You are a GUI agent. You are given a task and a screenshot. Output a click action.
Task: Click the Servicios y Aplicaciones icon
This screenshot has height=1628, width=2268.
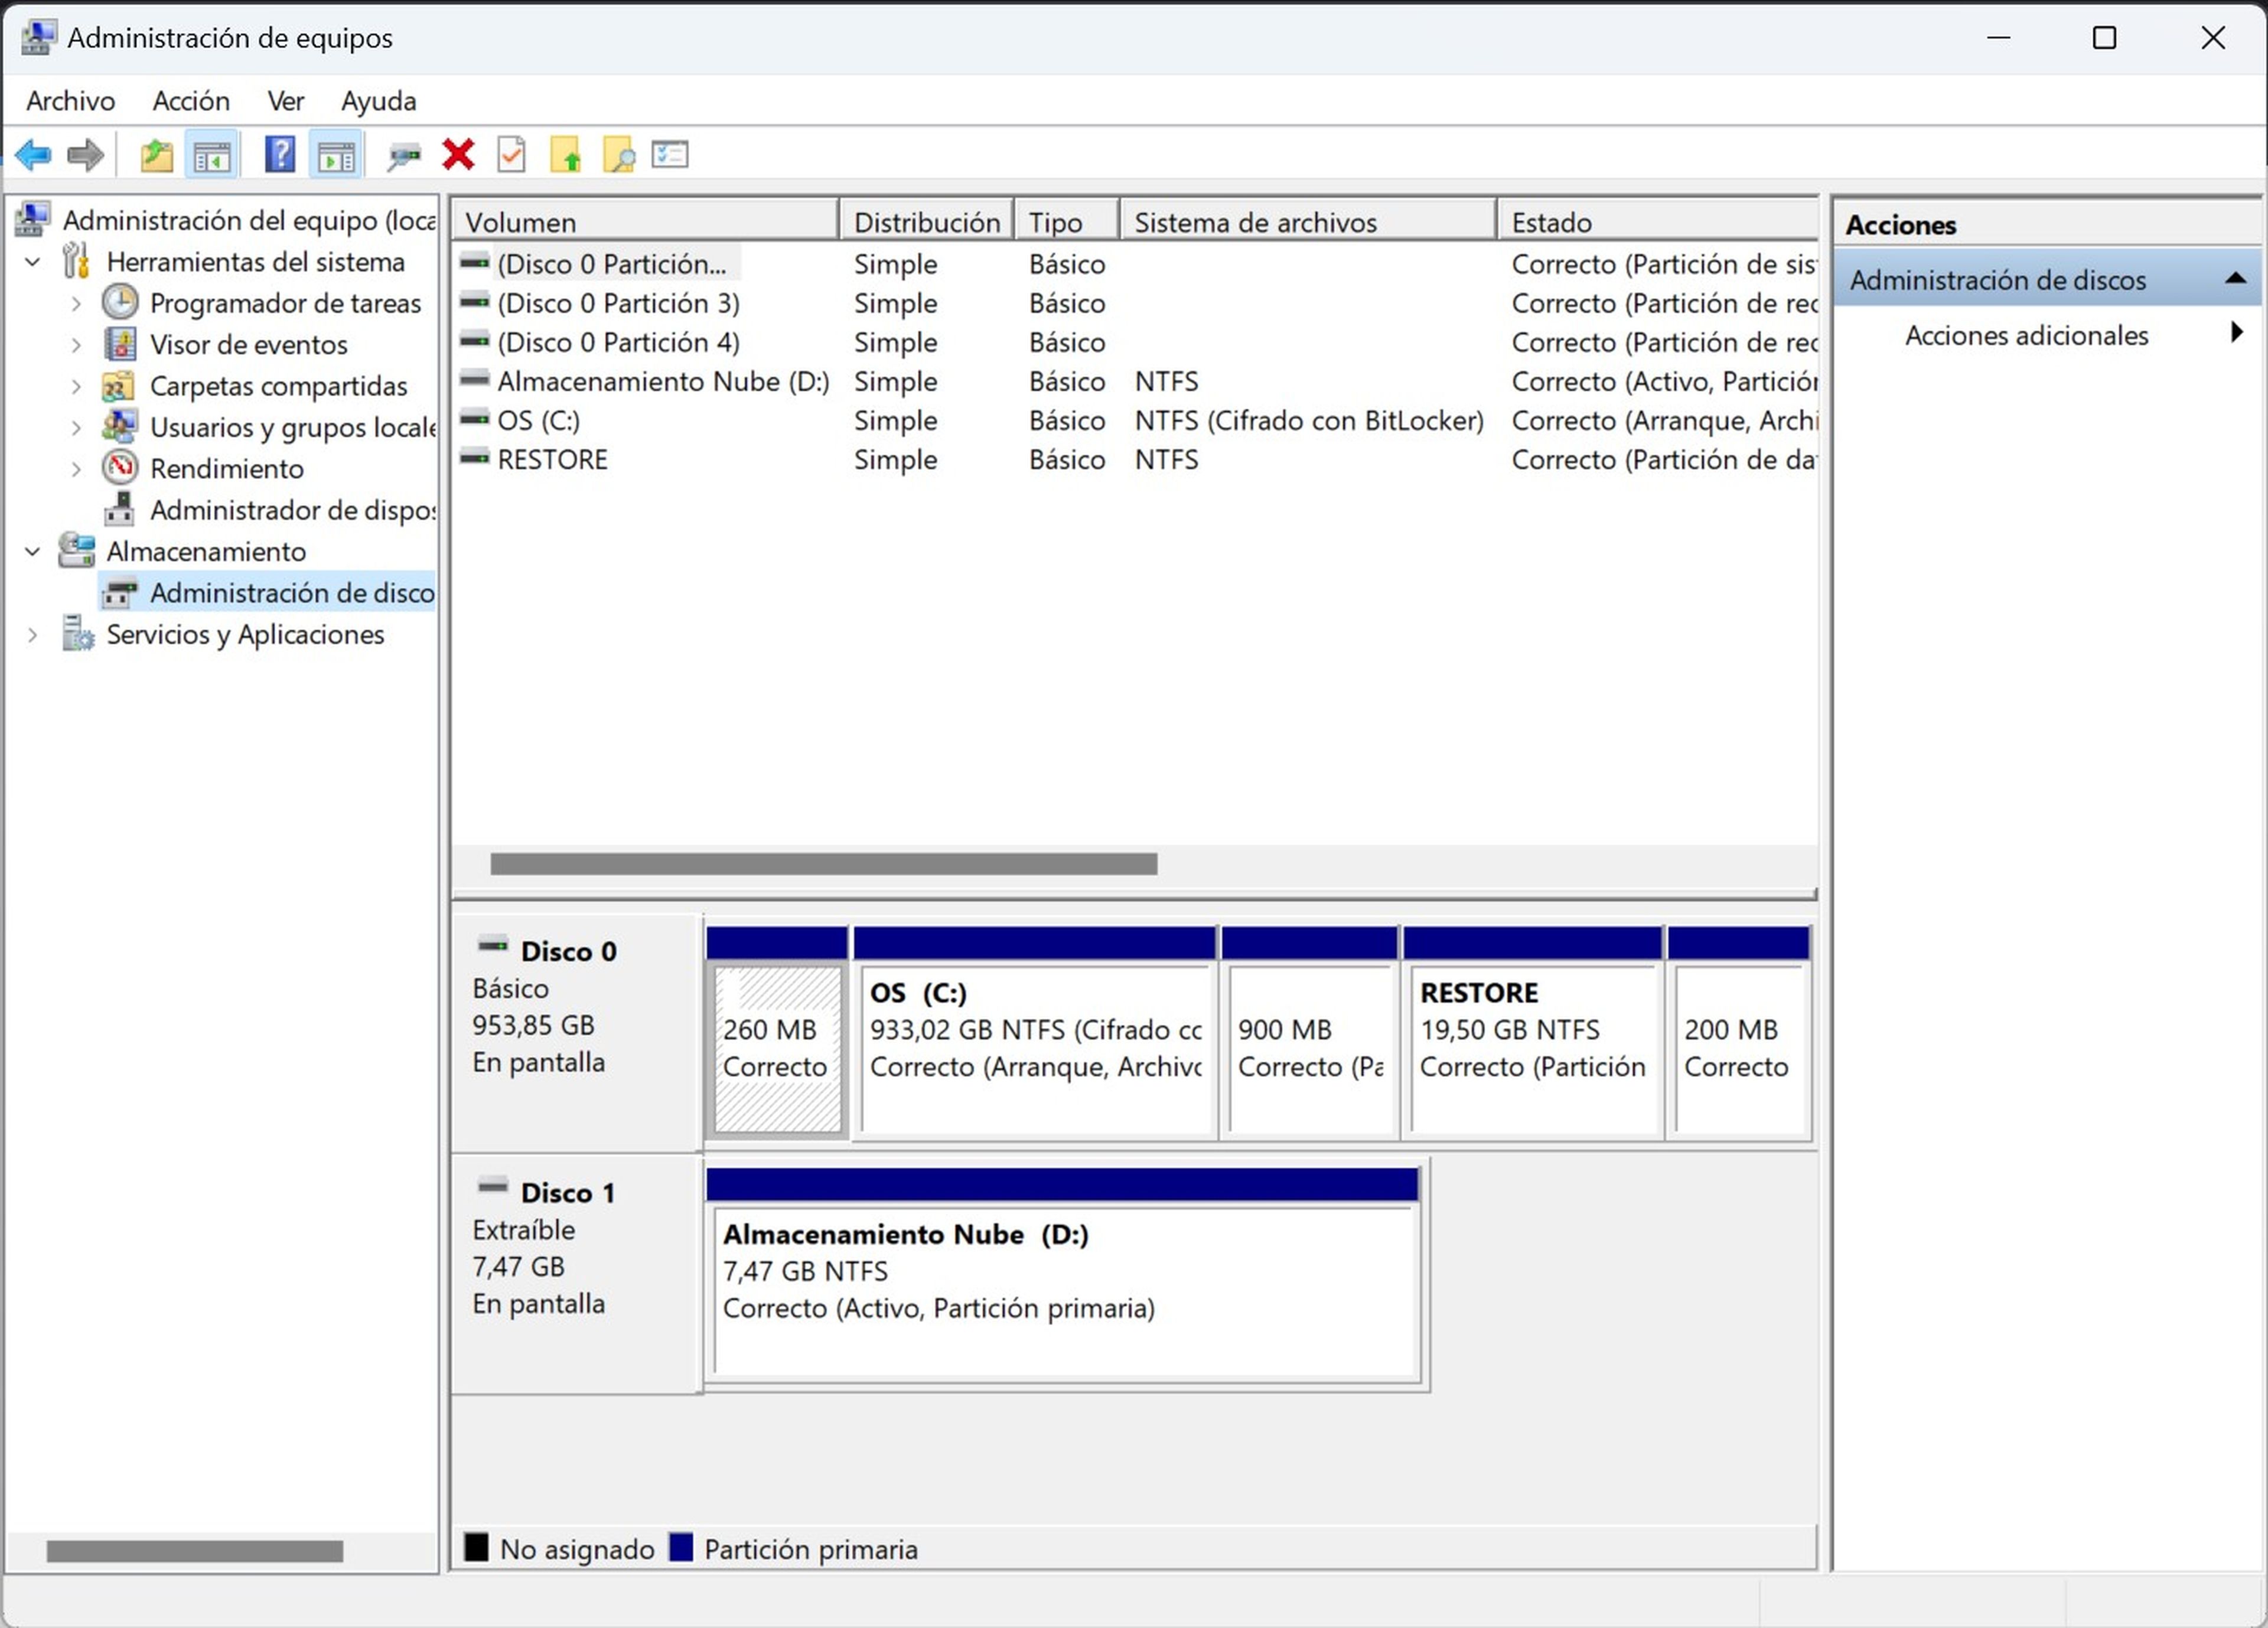point(77,633)
